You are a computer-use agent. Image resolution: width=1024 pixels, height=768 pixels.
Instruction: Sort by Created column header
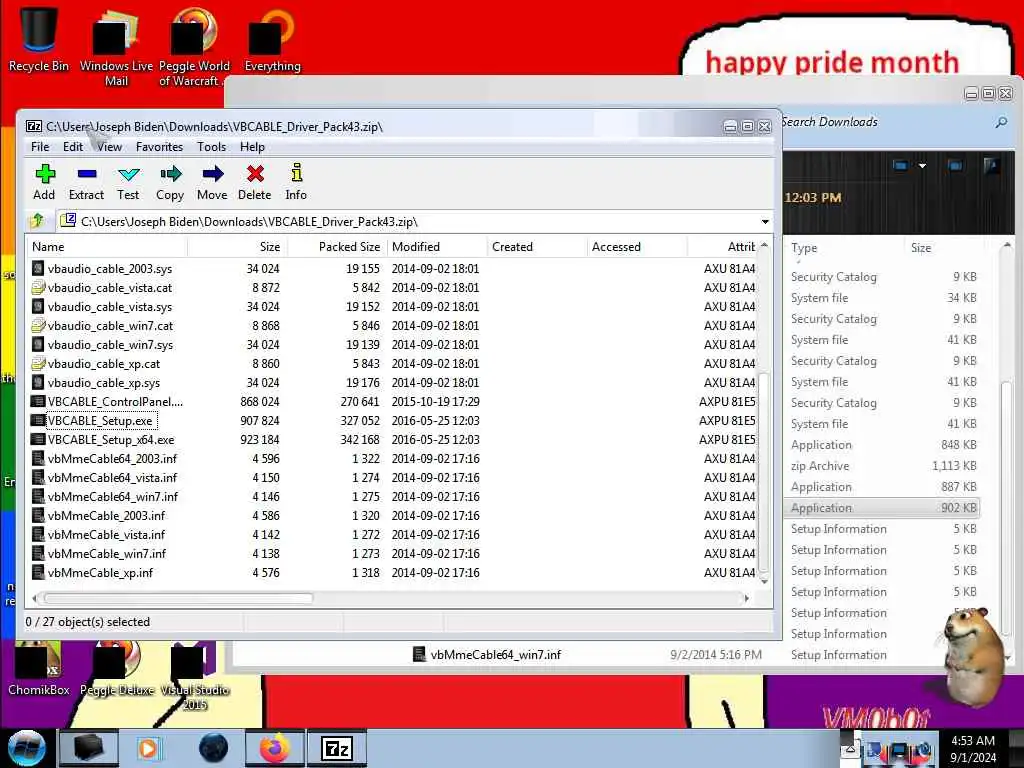point(537,247)
